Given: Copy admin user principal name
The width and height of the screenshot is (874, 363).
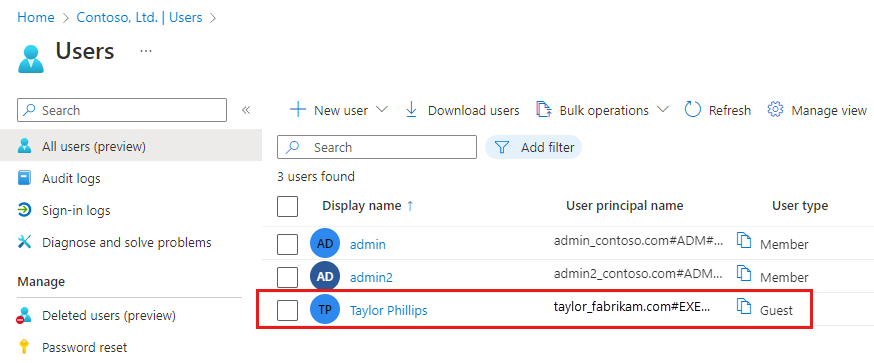Looking at the screenshot, I should coord(744,241).
